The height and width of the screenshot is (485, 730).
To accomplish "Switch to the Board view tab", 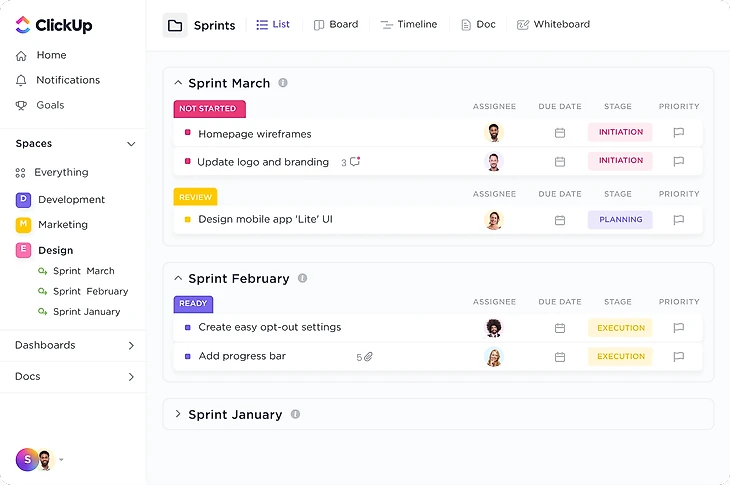I will pos(335,24).
